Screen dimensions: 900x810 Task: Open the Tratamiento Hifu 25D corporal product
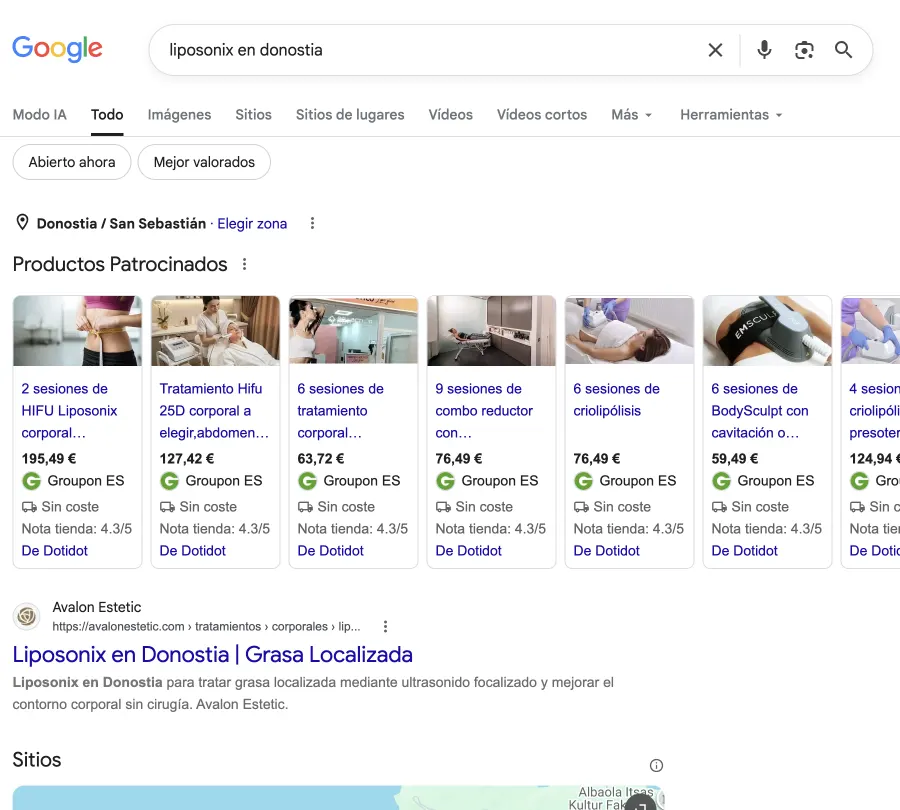click(214, 410)
